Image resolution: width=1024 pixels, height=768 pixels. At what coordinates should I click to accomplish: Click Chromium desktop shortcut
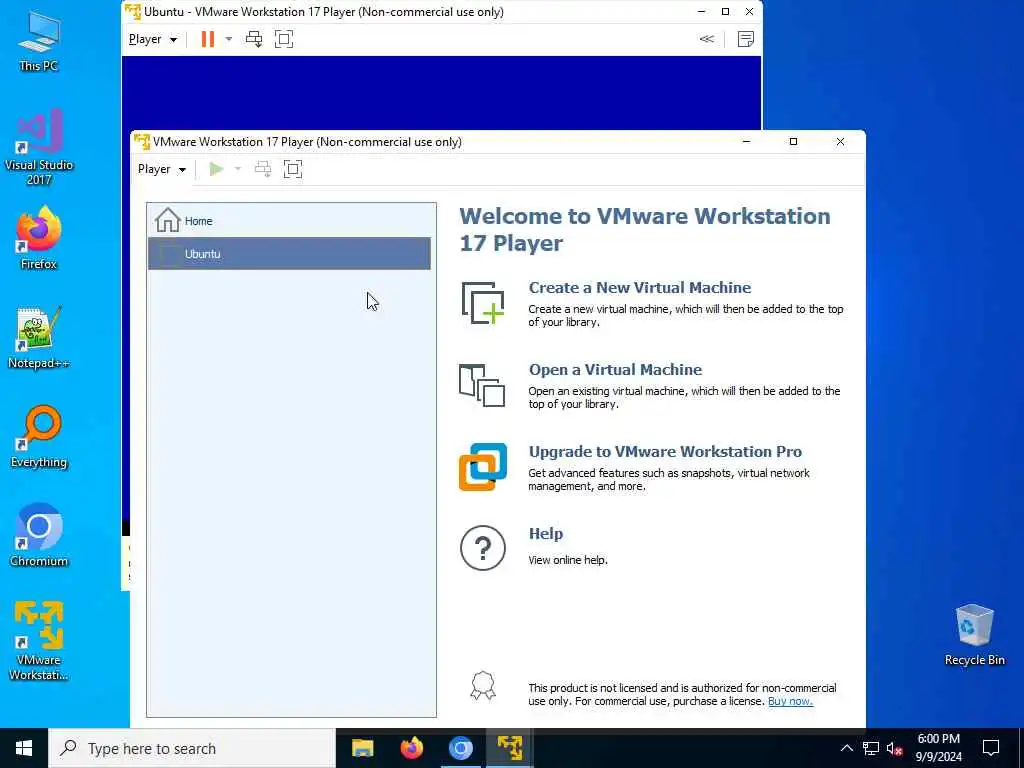[39, 536]
